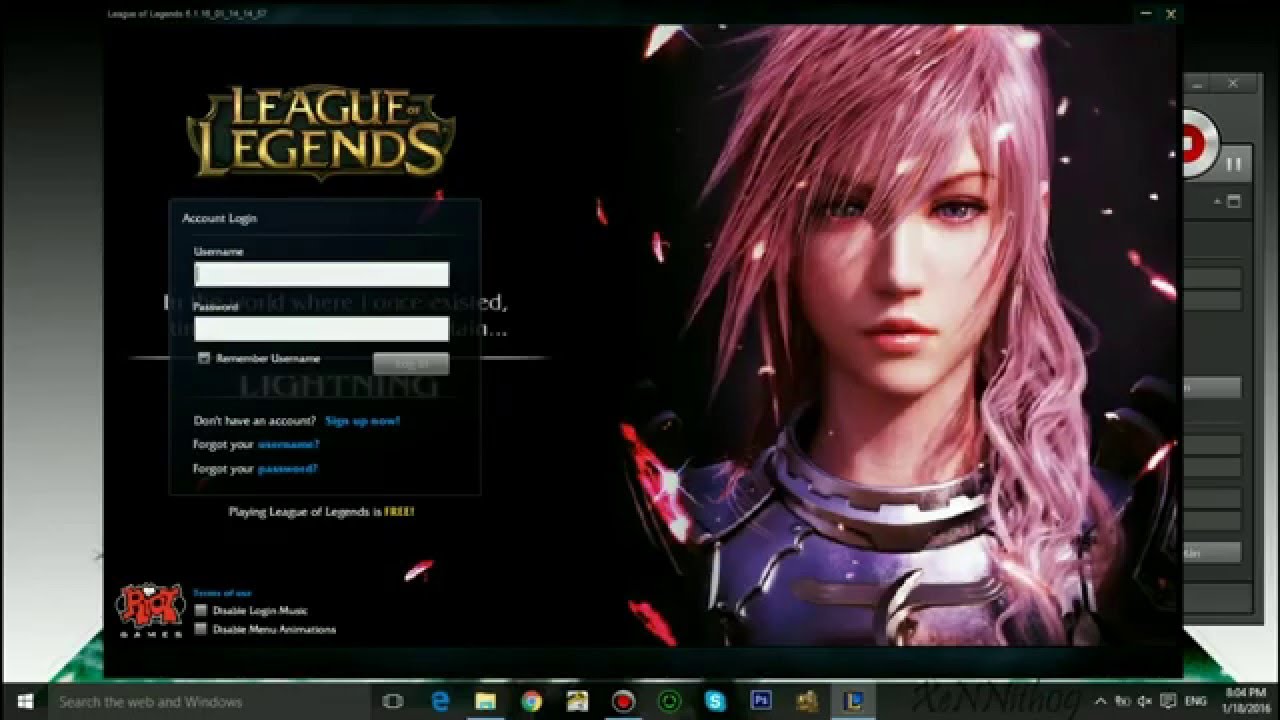Enable Disable Login Music checkbox
Viewport: 1280px width, 720px height.
(x=202, y=610)
